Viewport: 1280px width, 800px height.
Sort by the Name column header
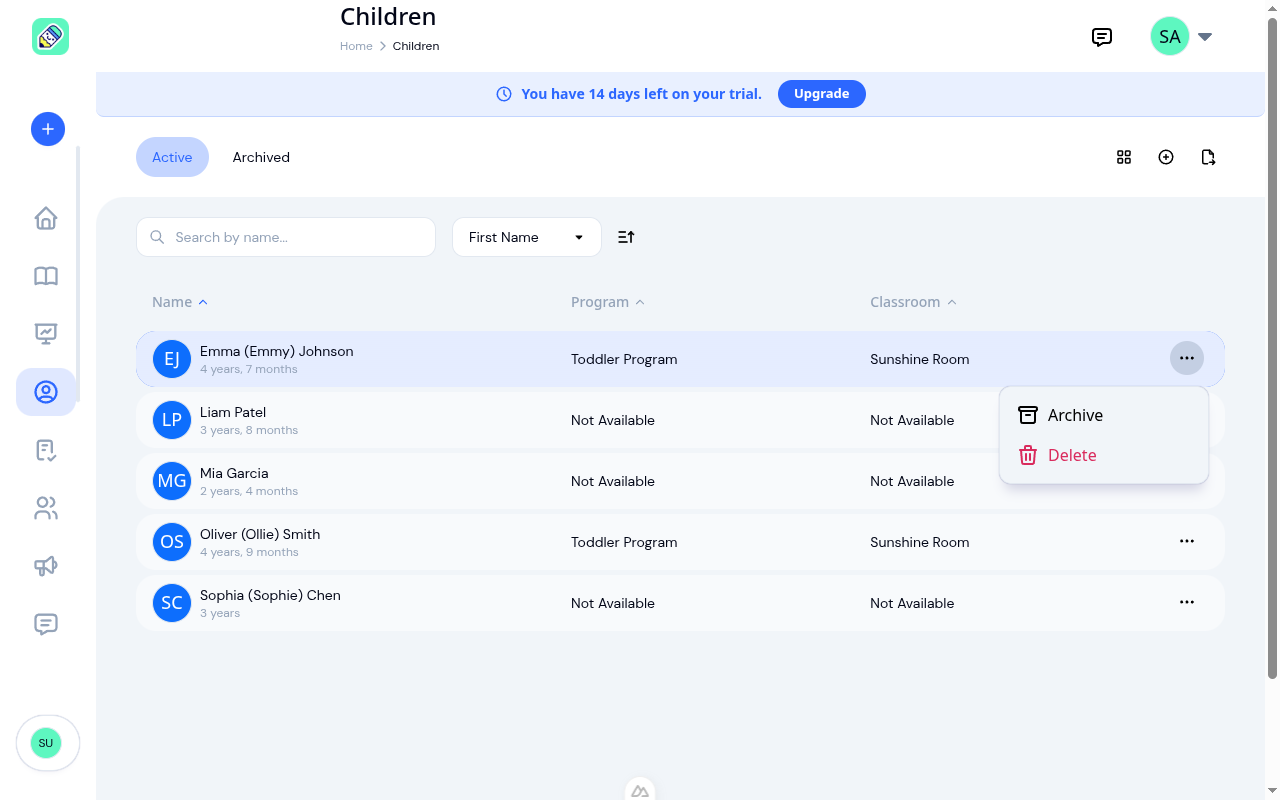pos(180,302)
